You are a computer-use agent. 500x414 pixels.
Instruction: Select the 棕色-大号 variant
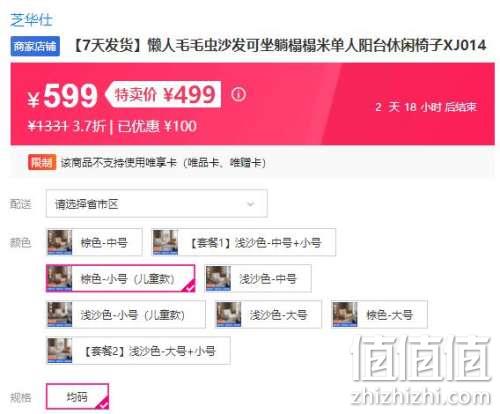(x=379, y=315)
